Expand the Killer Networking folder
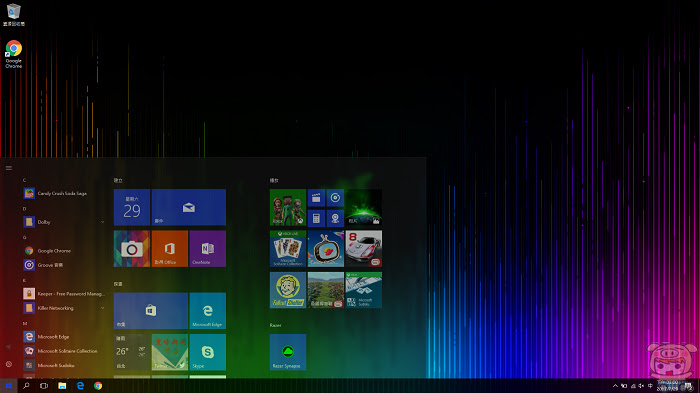This screenshot has width=700, height=393. 103,308
